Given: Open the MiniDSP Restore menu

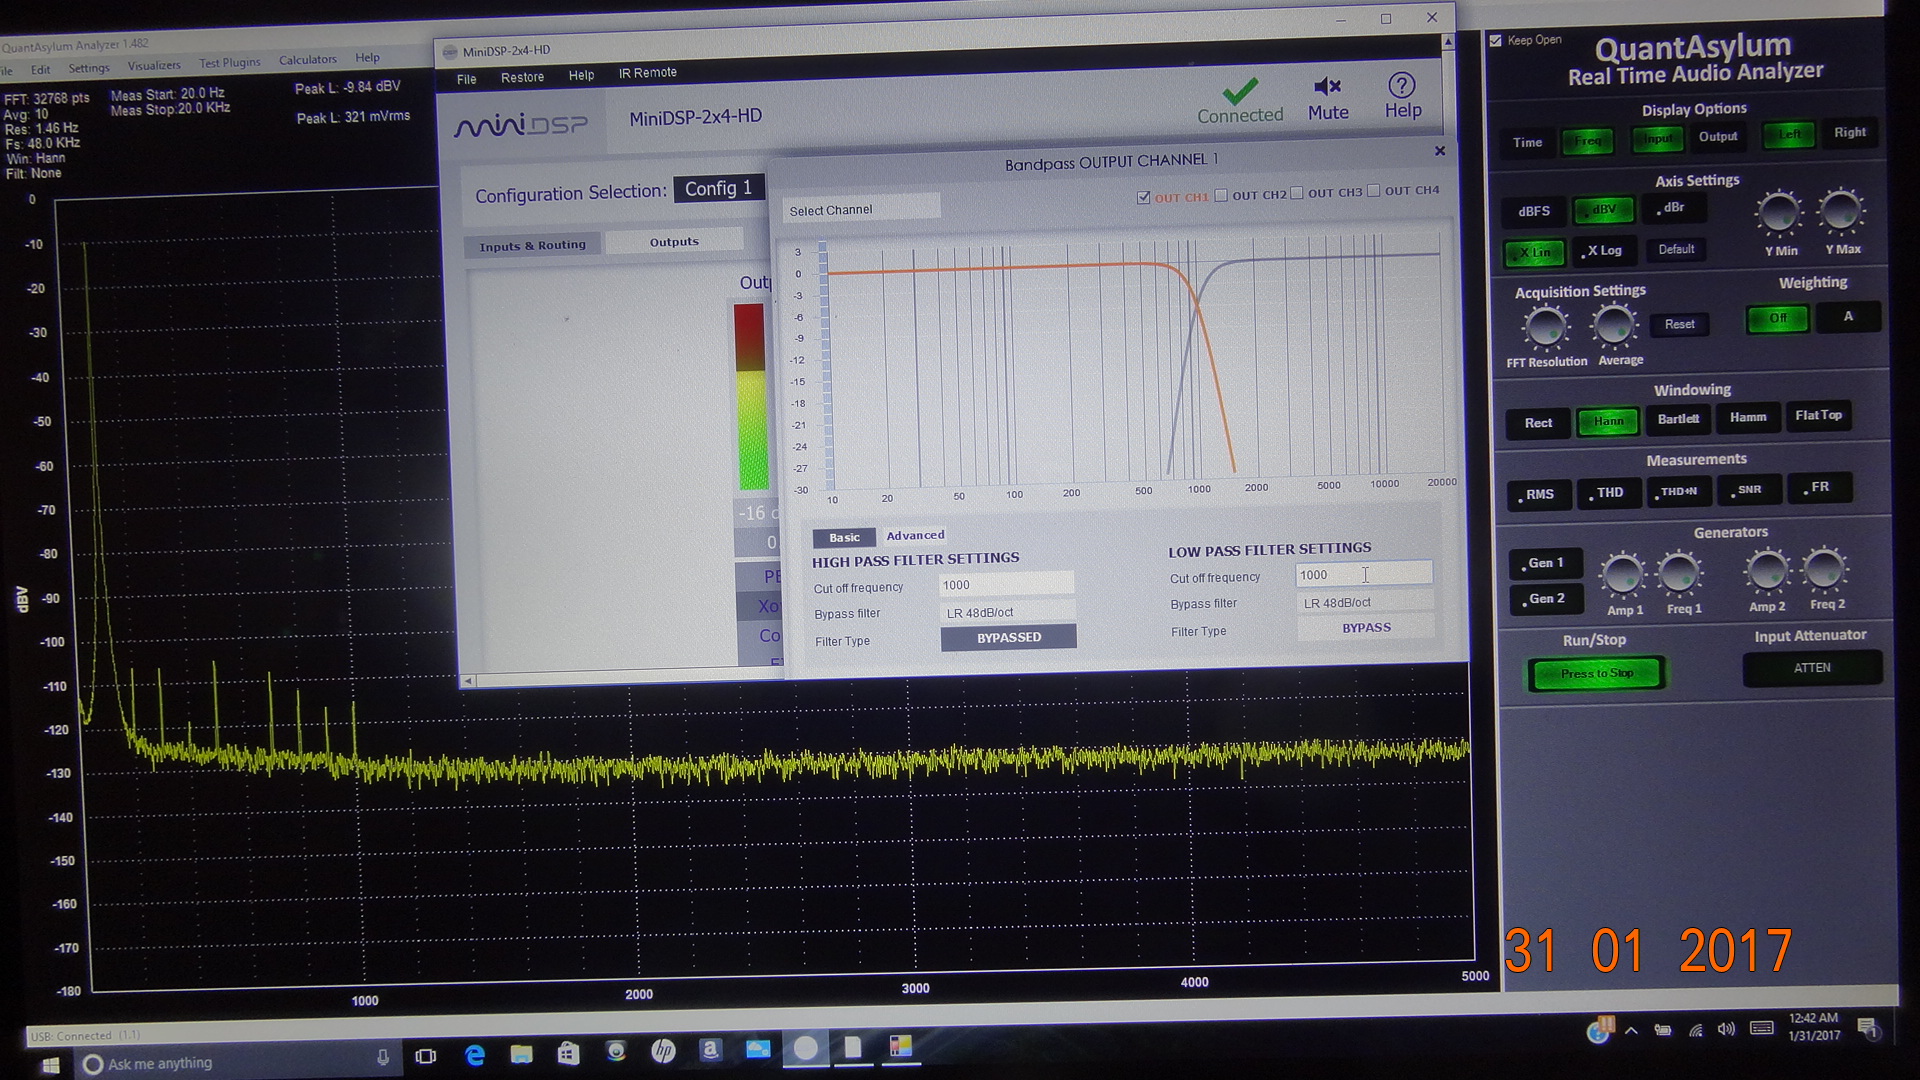Looking at the screenshot, I should (522, 77).
